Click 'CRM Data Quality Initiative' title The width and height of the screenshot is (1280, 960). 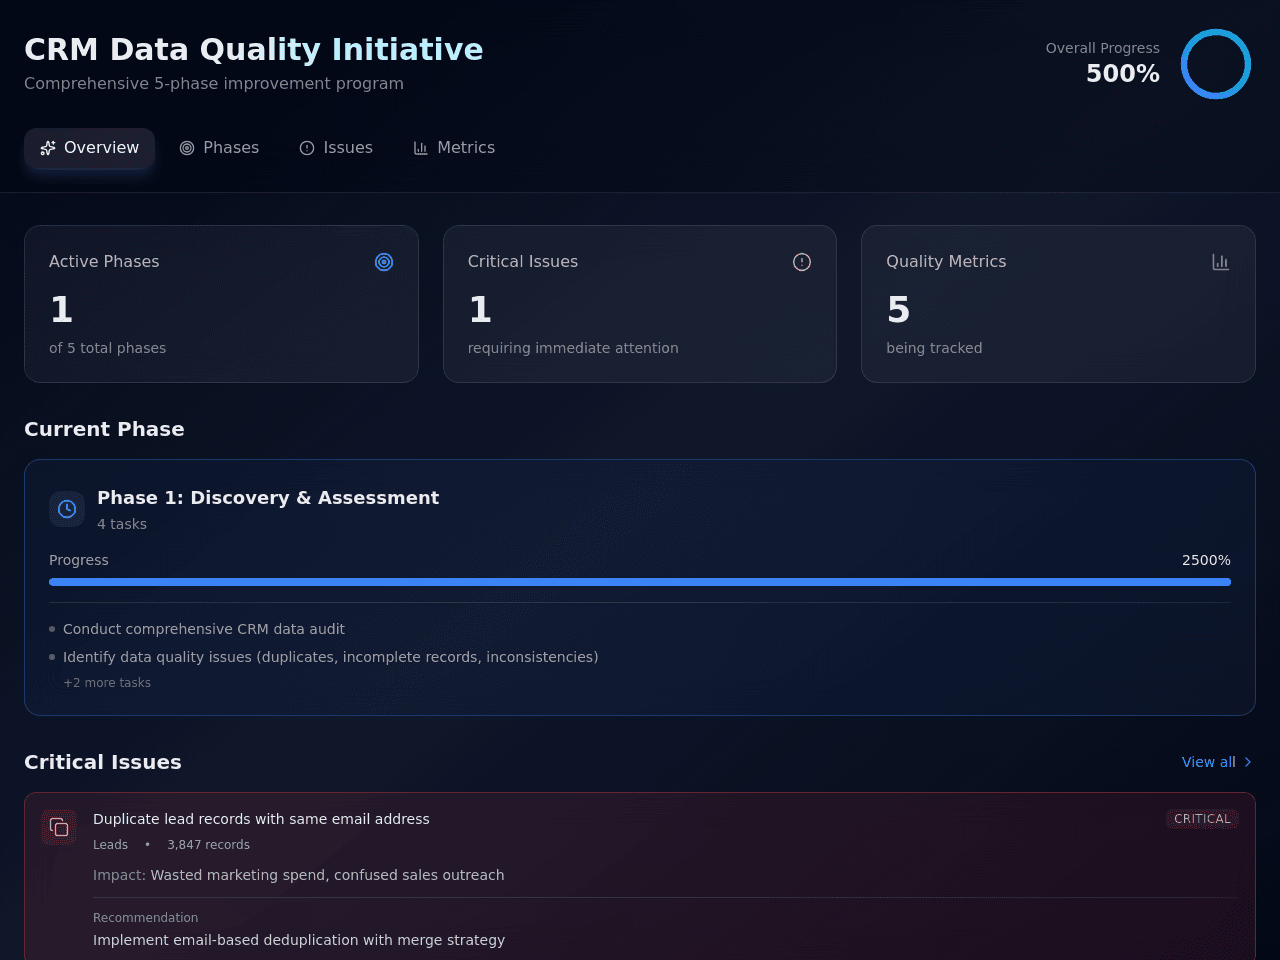pyautogui.click(x=254, y=49)
